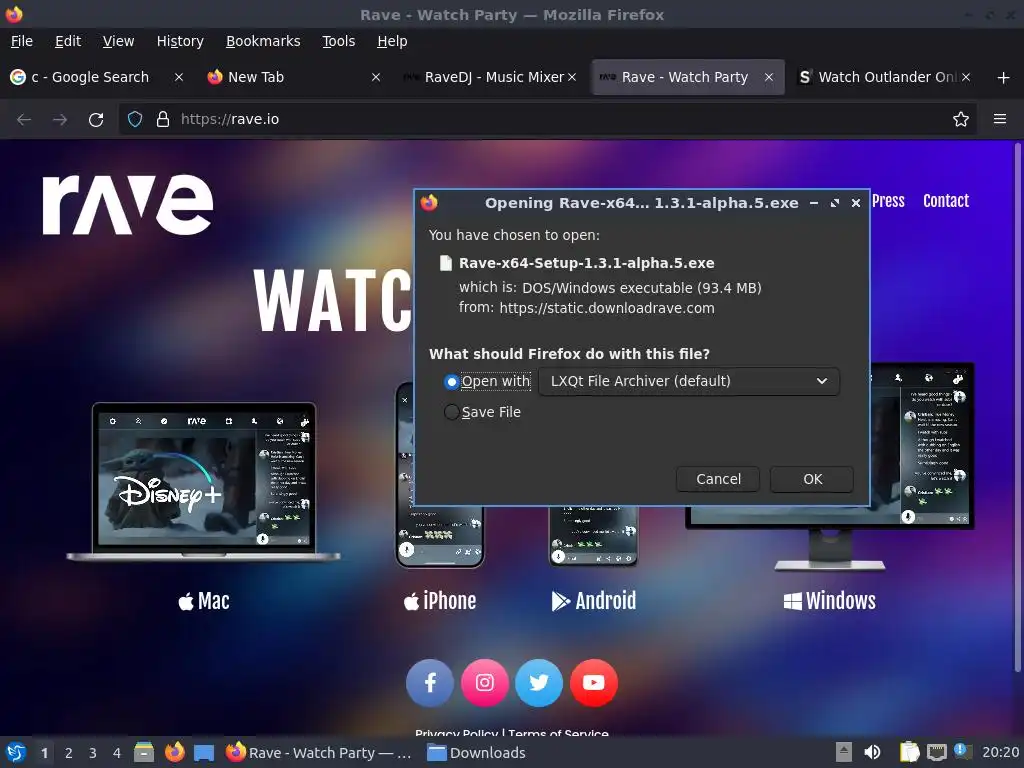Click the Android download link
The width and height of the screenshot is (1024, 768).
coord(594,601)
